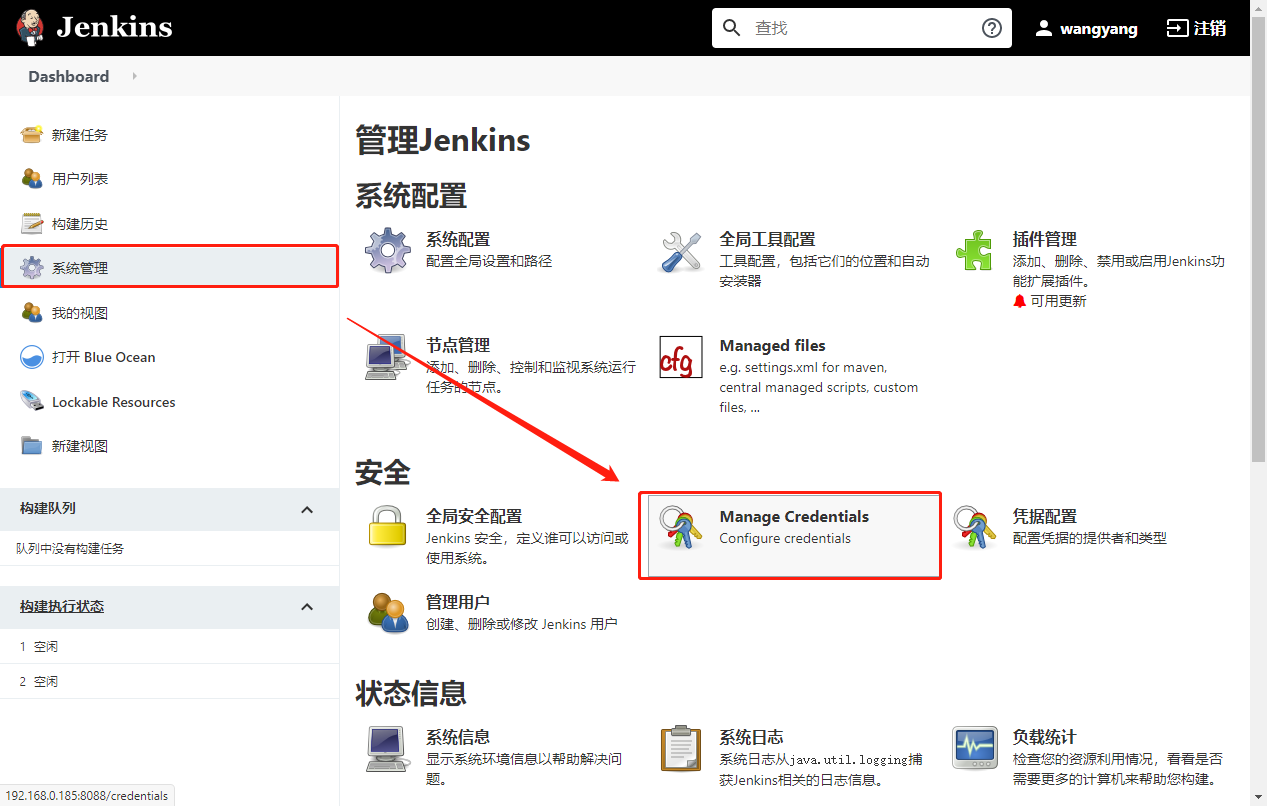Image resolution: width=1267 pixels, height=806 pixels.
Task: Click the 可用更新 red bell icon
Action: pyautogui.click(x=1020, y=301)
